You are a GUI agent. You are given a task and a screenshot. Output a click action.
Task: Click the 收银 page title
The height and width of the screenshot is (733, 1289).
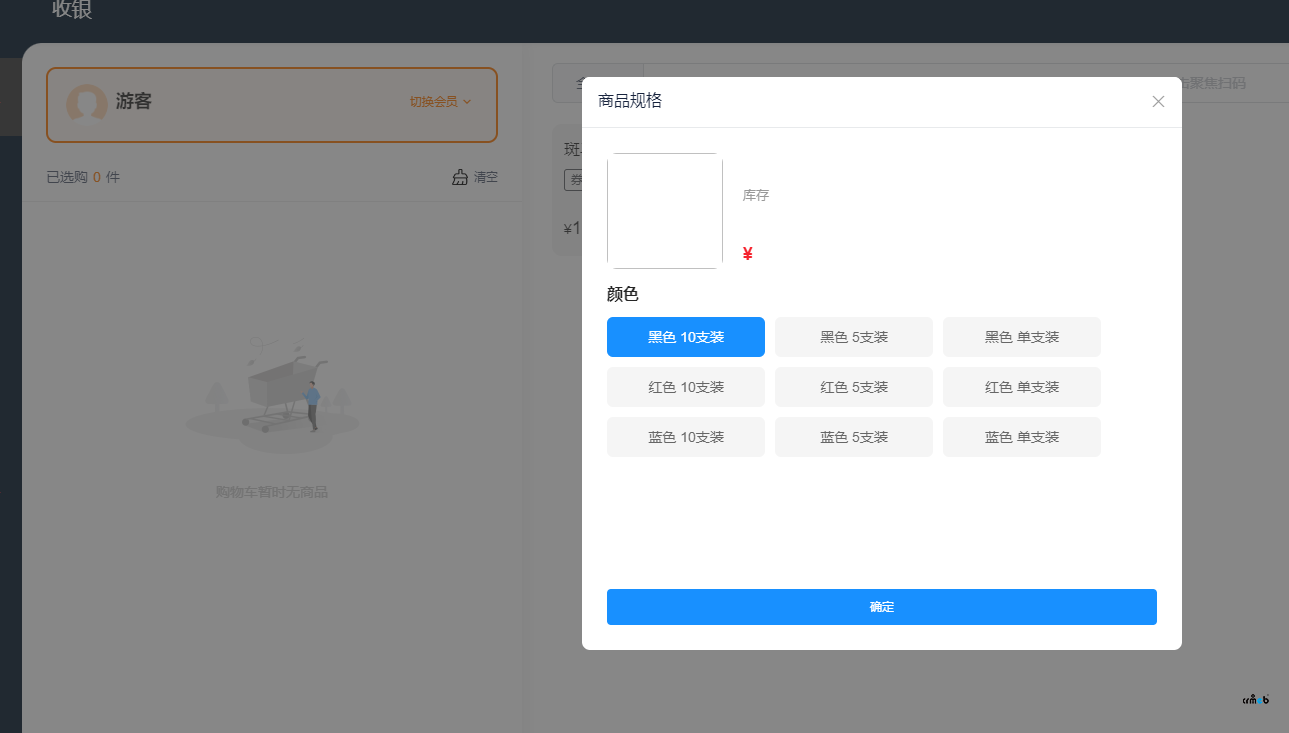(x=73, y=9)
